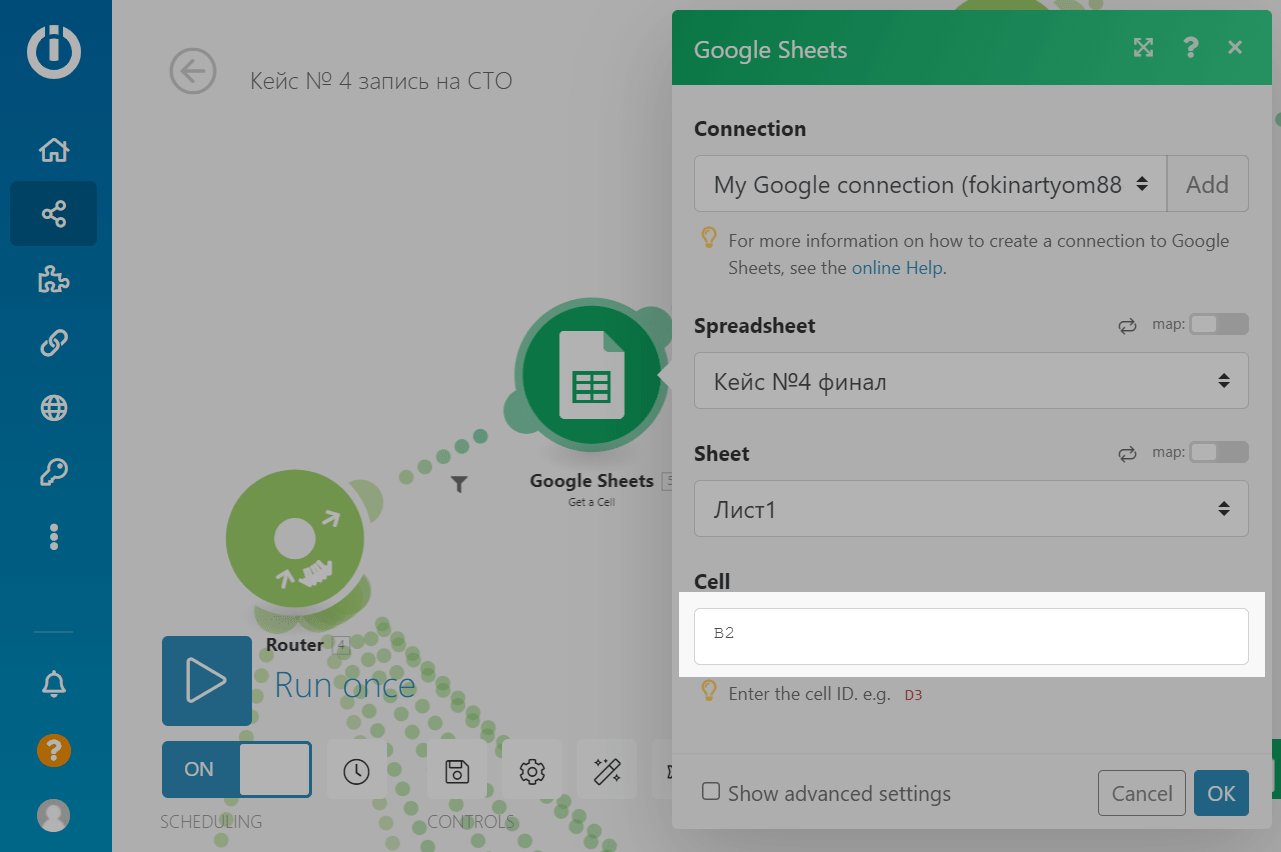Screen dimensions: 1281x852
Task: Go to Home in sidebar
Action: [x=53, y=150]
